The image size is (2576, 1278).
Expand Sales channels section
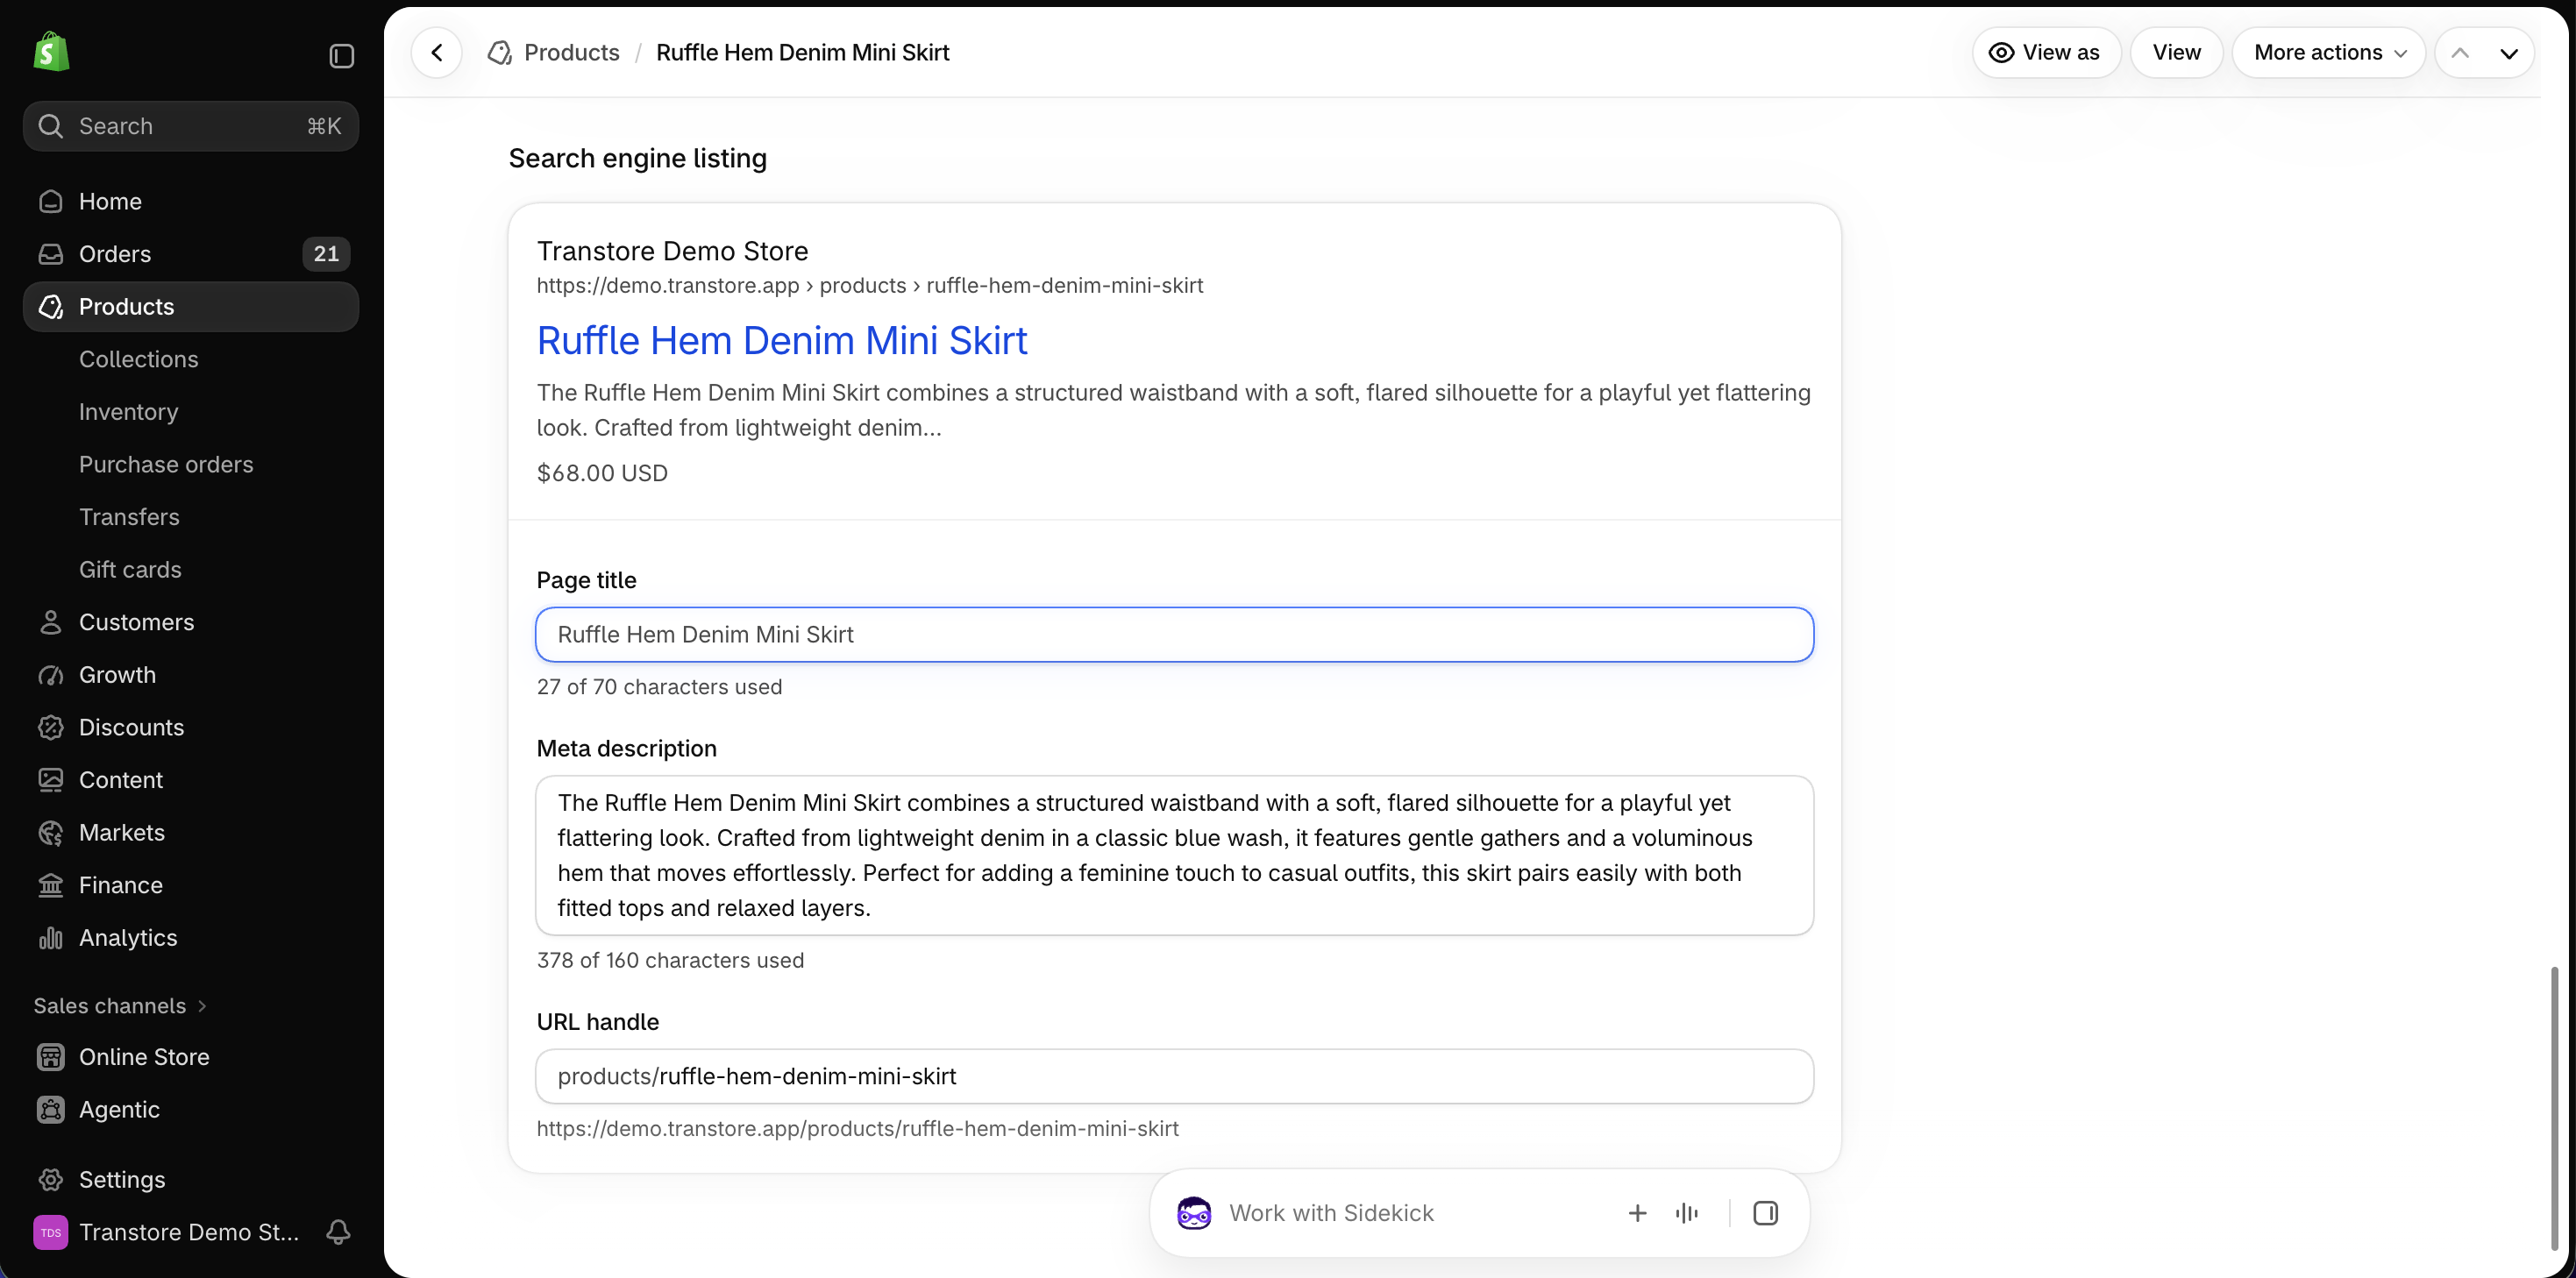tap(120, 1006)
